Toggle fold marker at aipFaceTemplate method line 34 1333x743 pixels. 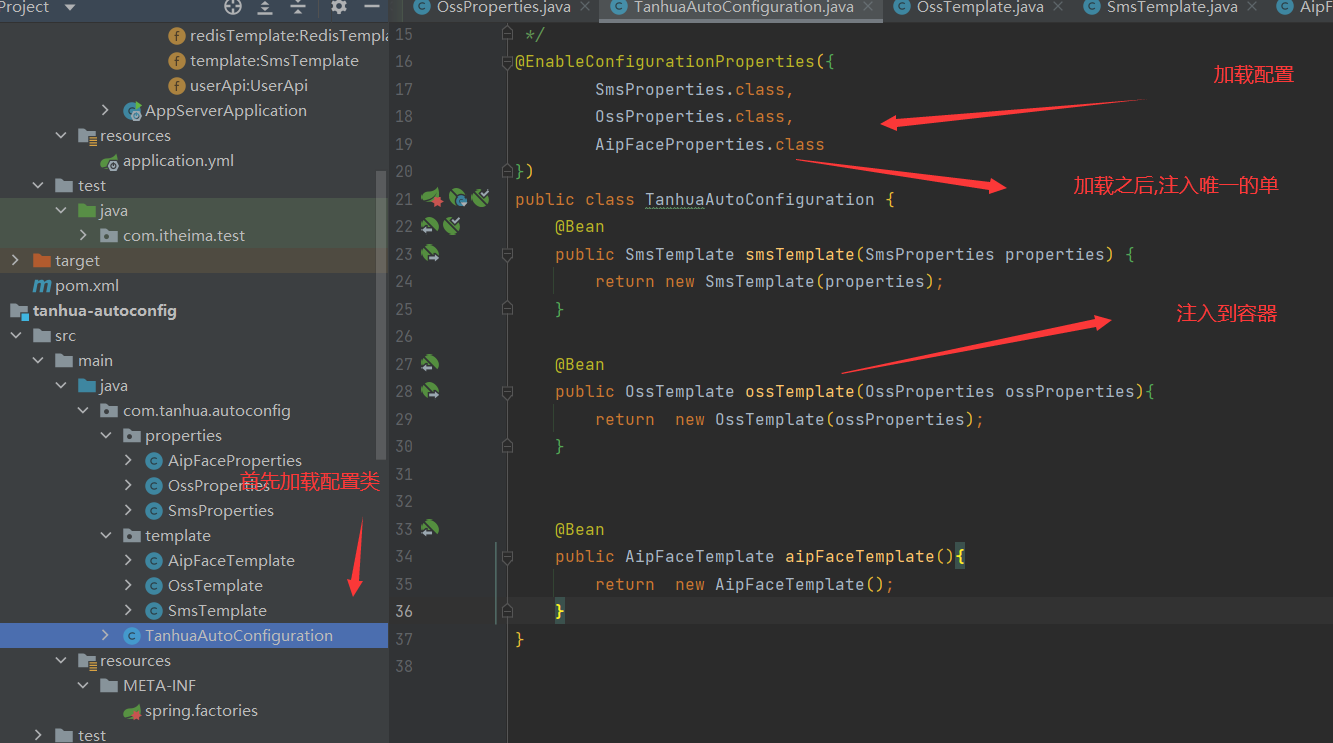point(507,557)
